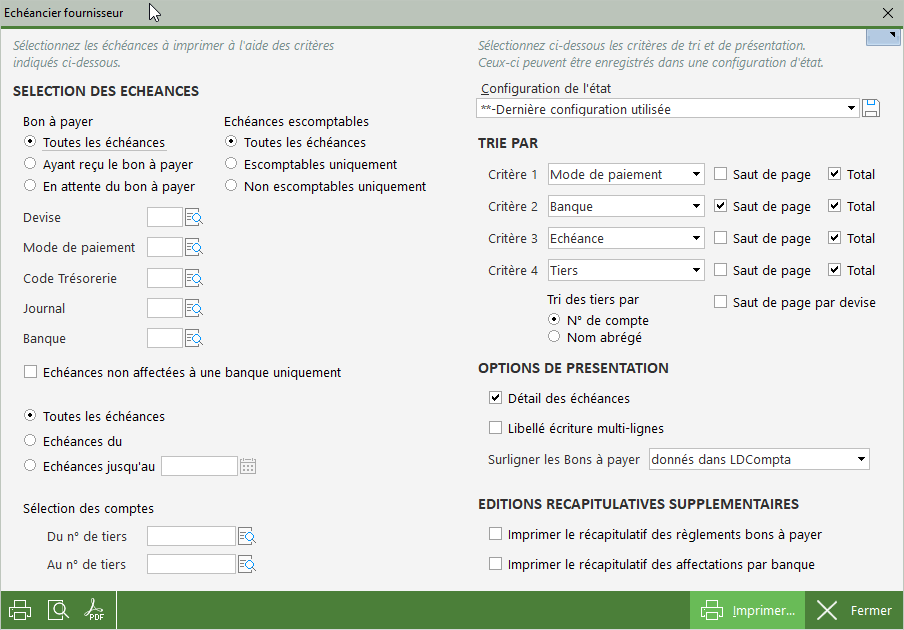Enable Saut de page for Critère 4
Screen dimensions: 904x630
click(x=721, y=270)
